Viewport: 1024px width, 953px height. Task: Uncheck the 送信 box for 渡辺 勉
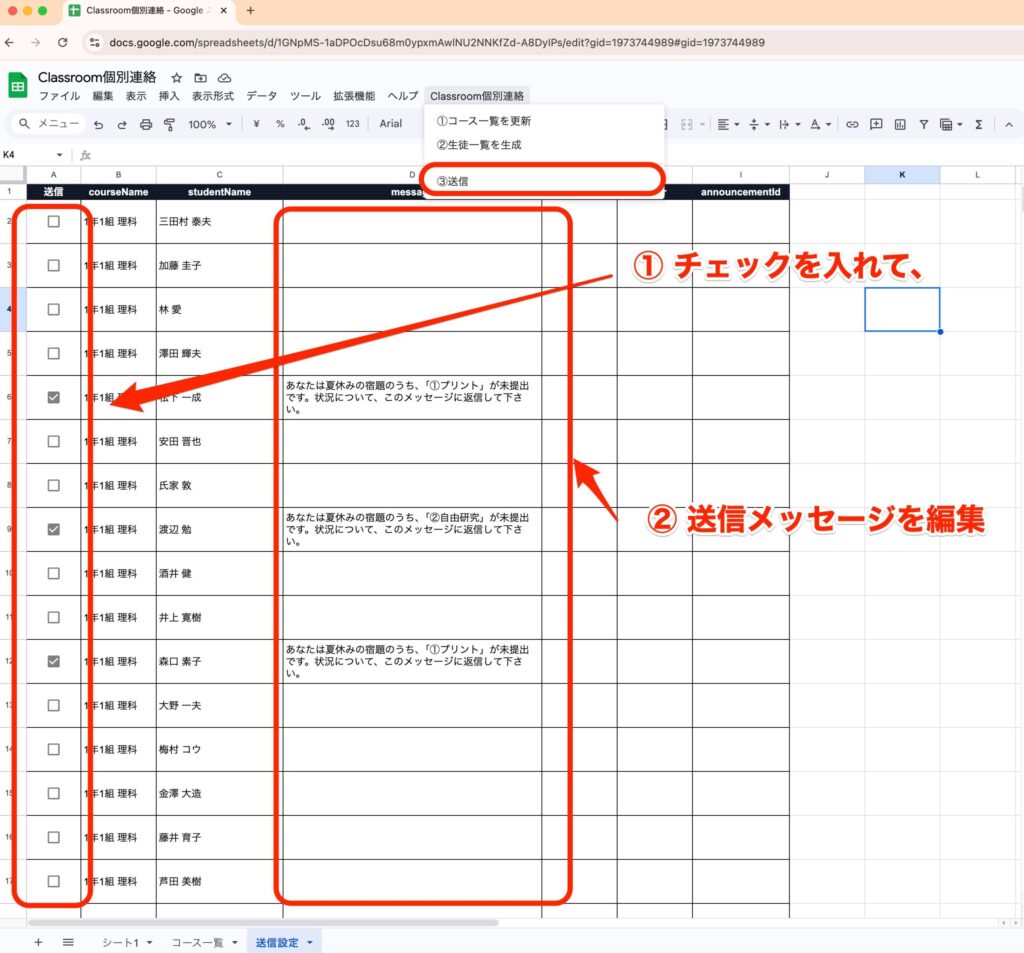(x=54, y=529)
